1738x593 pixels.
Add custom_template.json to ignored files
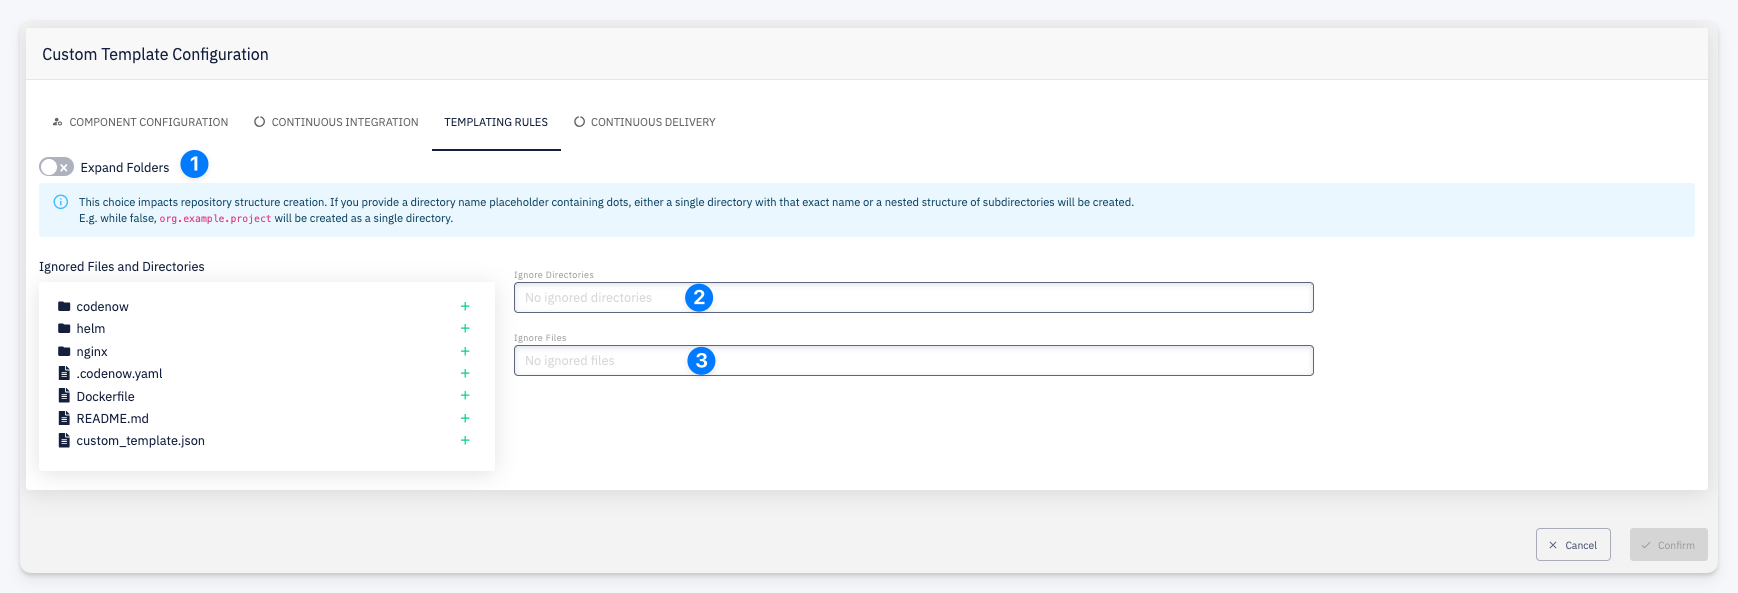coord(465,440)
